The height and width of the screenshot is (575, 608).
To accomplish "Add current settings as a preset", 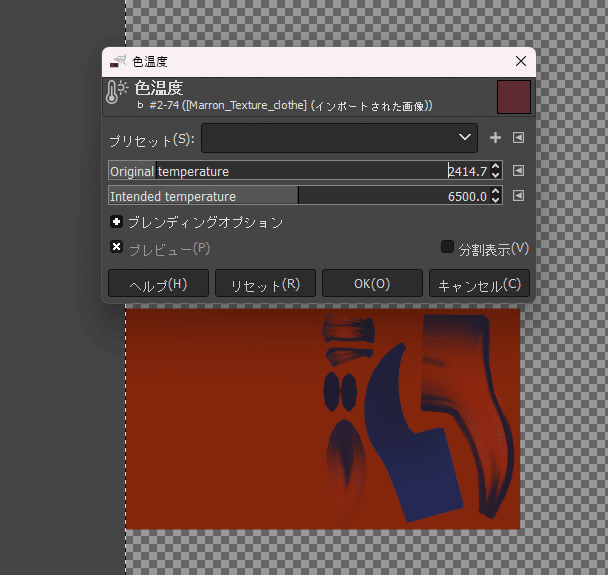I will pos(495,138).
